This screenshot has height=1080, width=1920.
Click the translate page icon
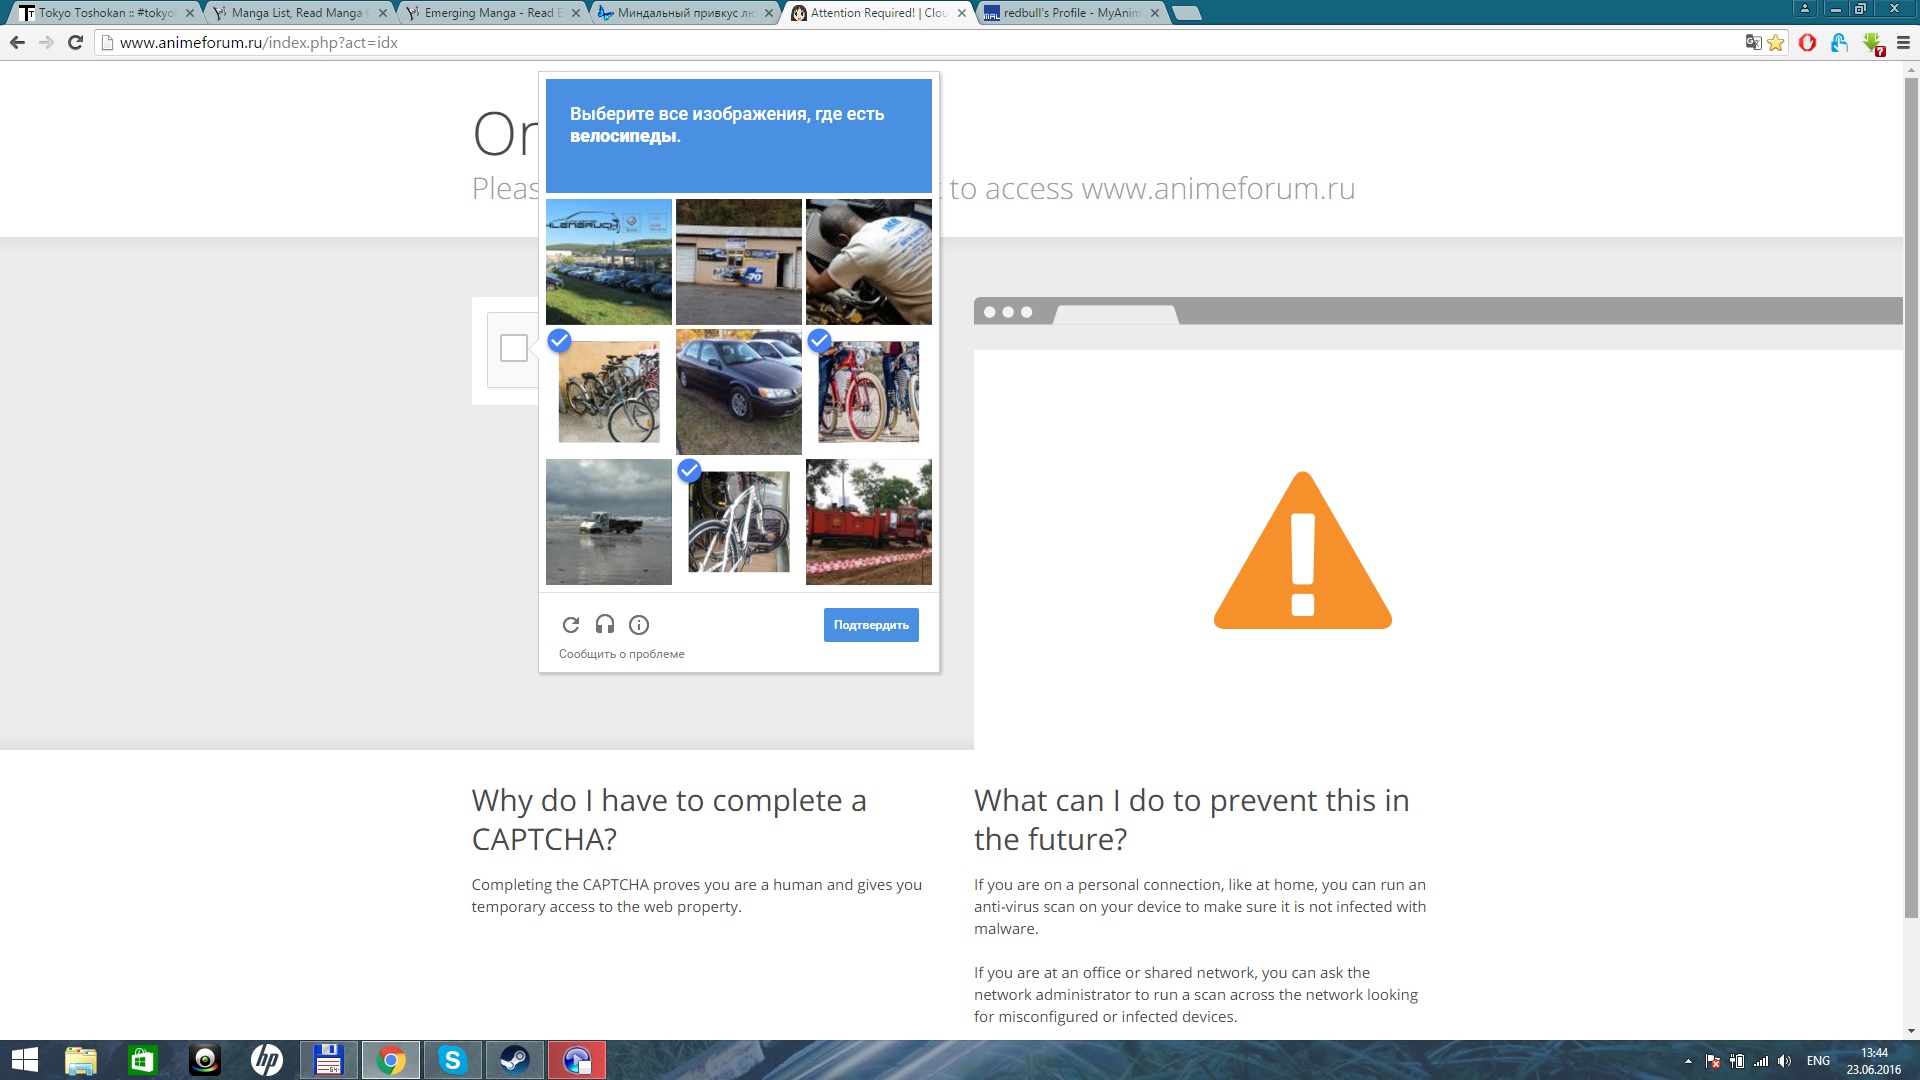1753,43
